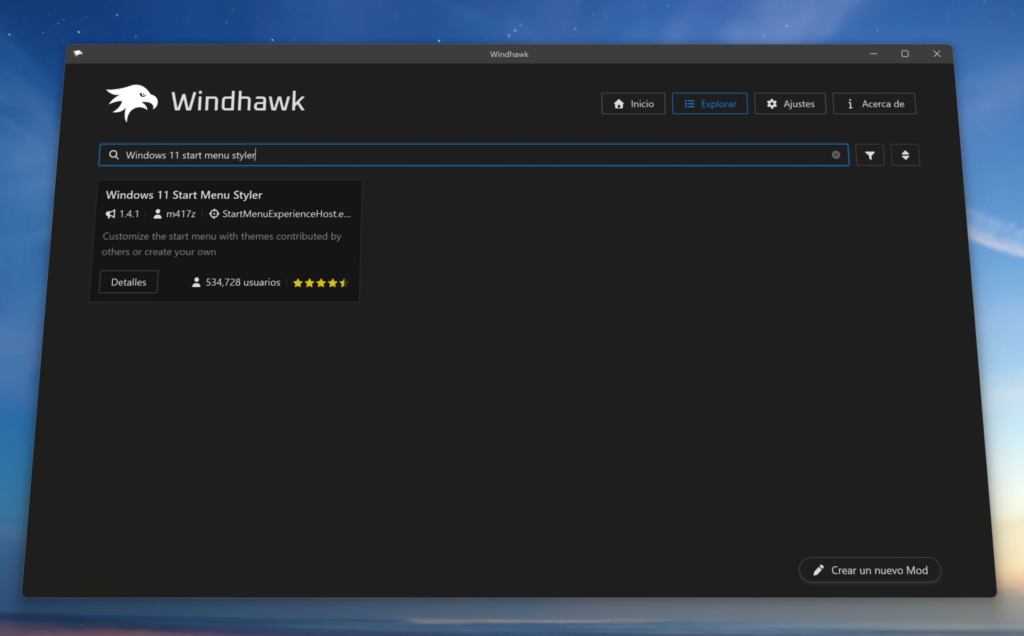This screenshot has width=1024, height=636.
Task: Open the Acerca de tab
Action: [x=874, y=104]
